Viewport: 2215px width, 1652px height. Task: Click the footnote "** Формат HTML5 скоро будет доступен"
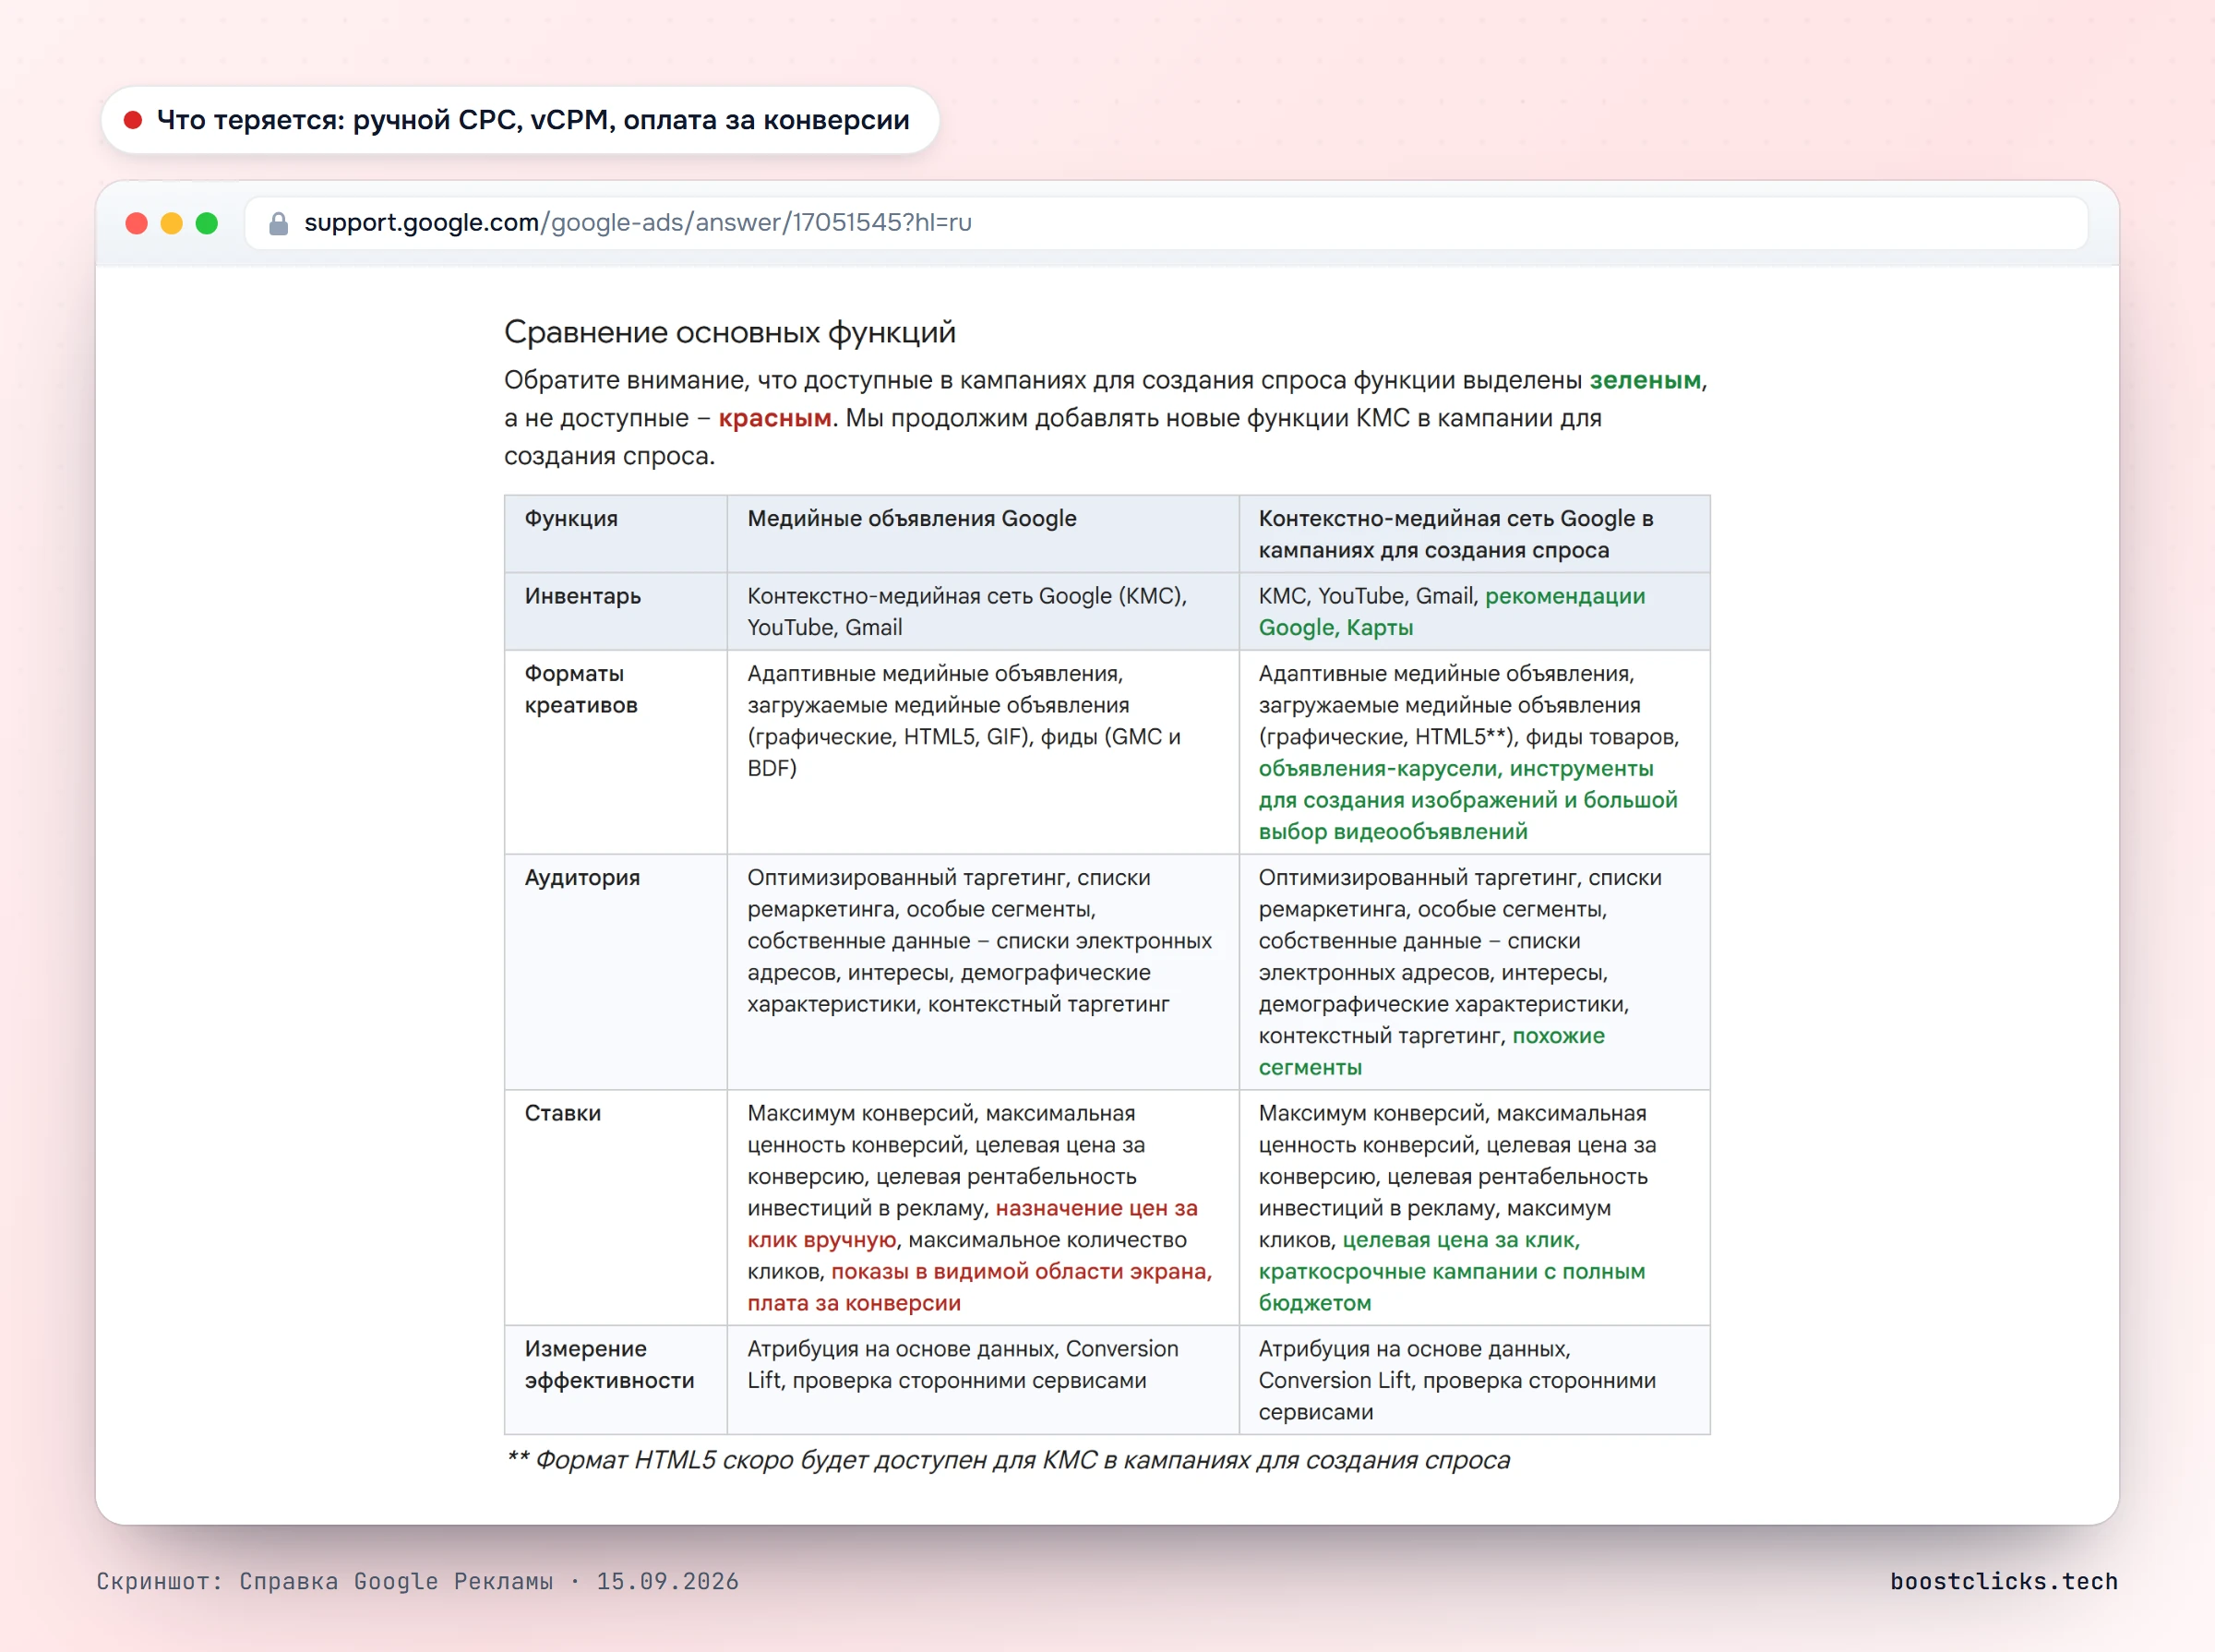coord(1008,1460)
